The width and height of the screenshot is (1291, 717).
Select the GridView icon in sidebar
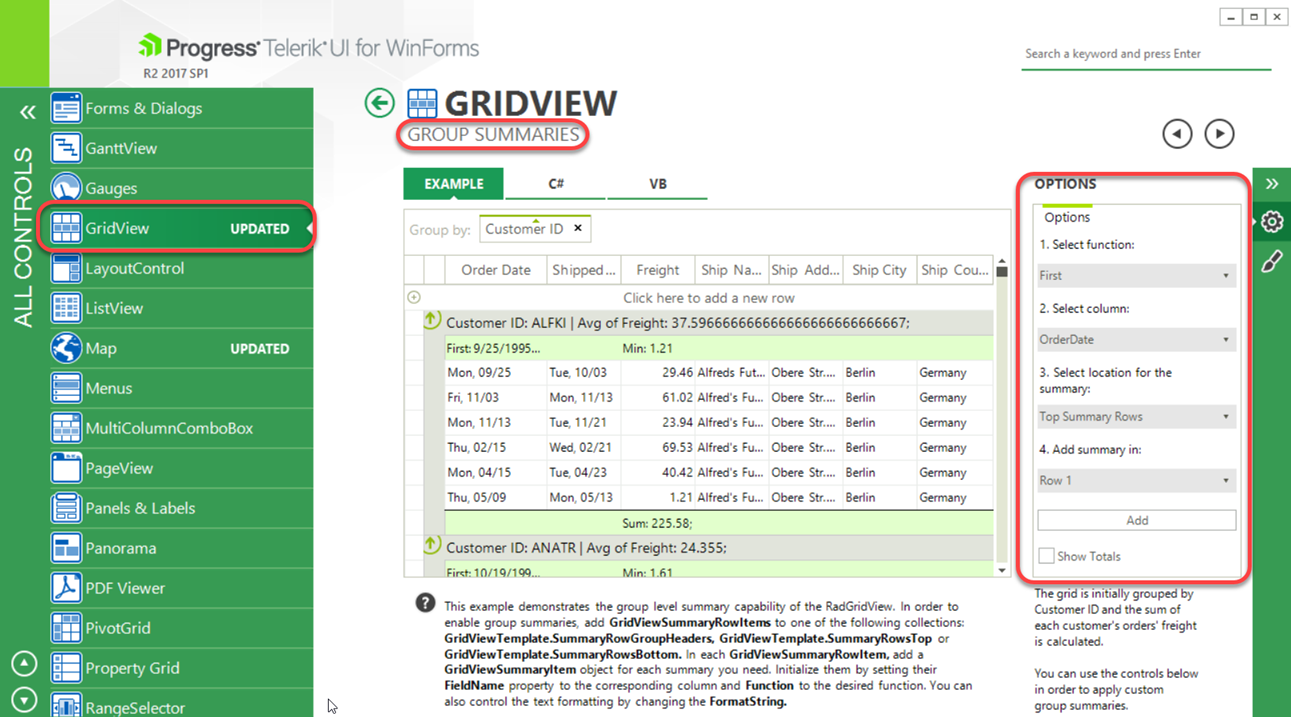(x=66, y=228)
